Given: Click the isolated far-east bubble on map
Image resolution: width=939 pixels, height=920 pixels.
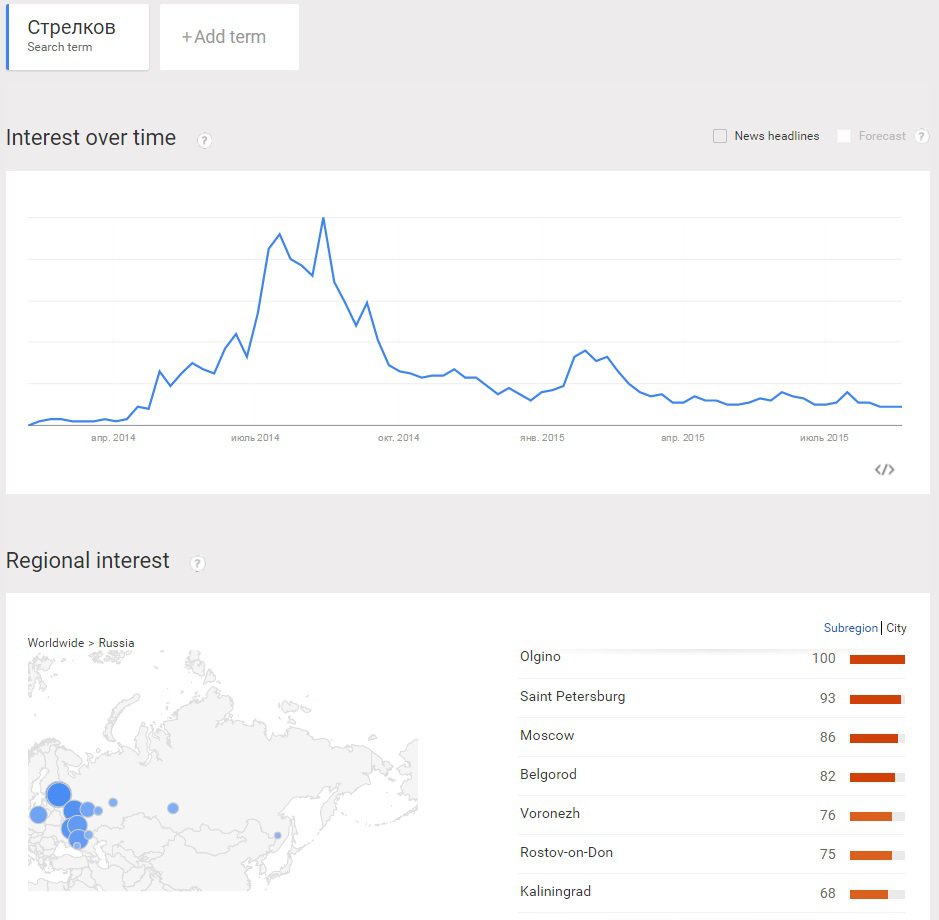Looking at the screenshot, I should [277, 835].
